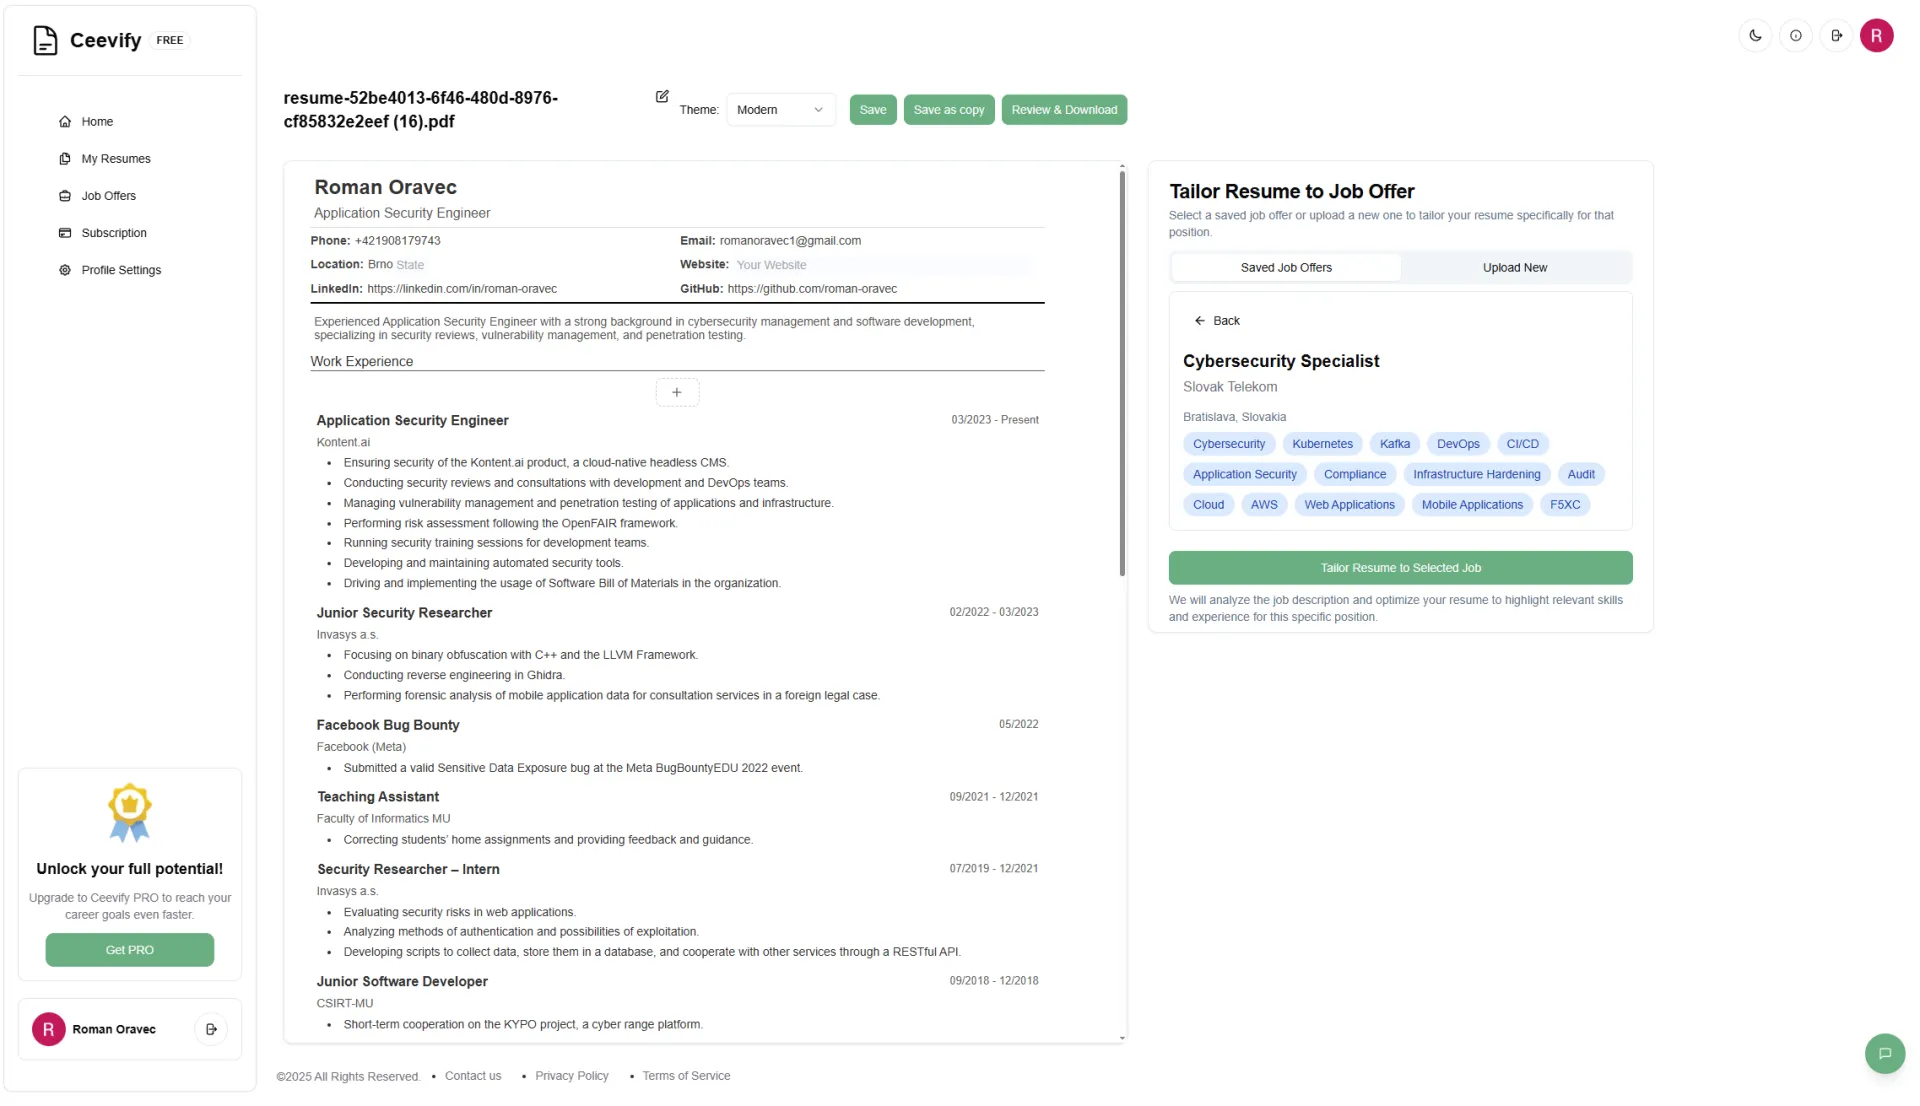Switch to Upload New tab
Image resolution: width=1920 pixels, height=1106 pixels.
[1514, 268]
